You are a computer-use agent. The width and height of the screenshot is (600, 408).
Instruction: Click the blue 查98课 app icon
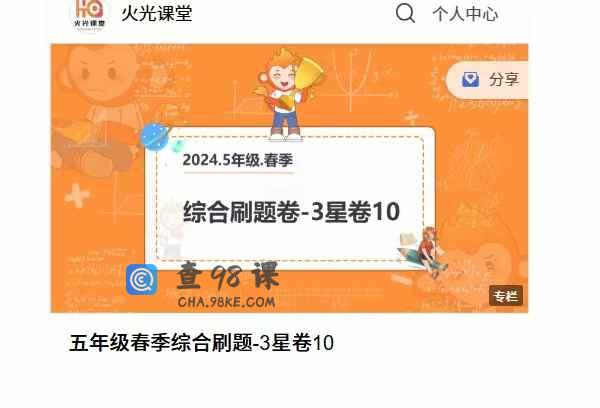[142, 280]
